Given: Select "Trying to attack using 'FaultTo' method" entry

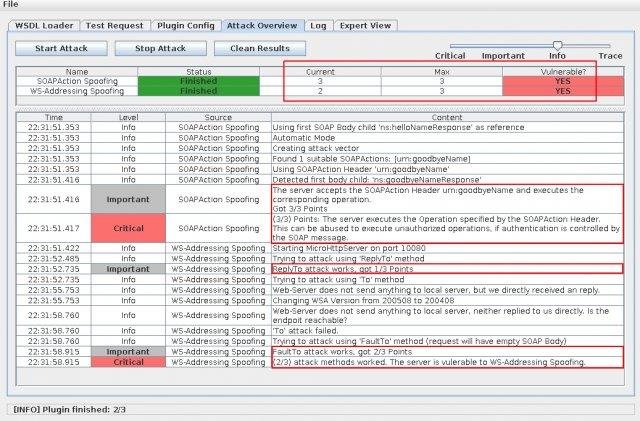Looking at the screenshot, I should pos(447,341).
